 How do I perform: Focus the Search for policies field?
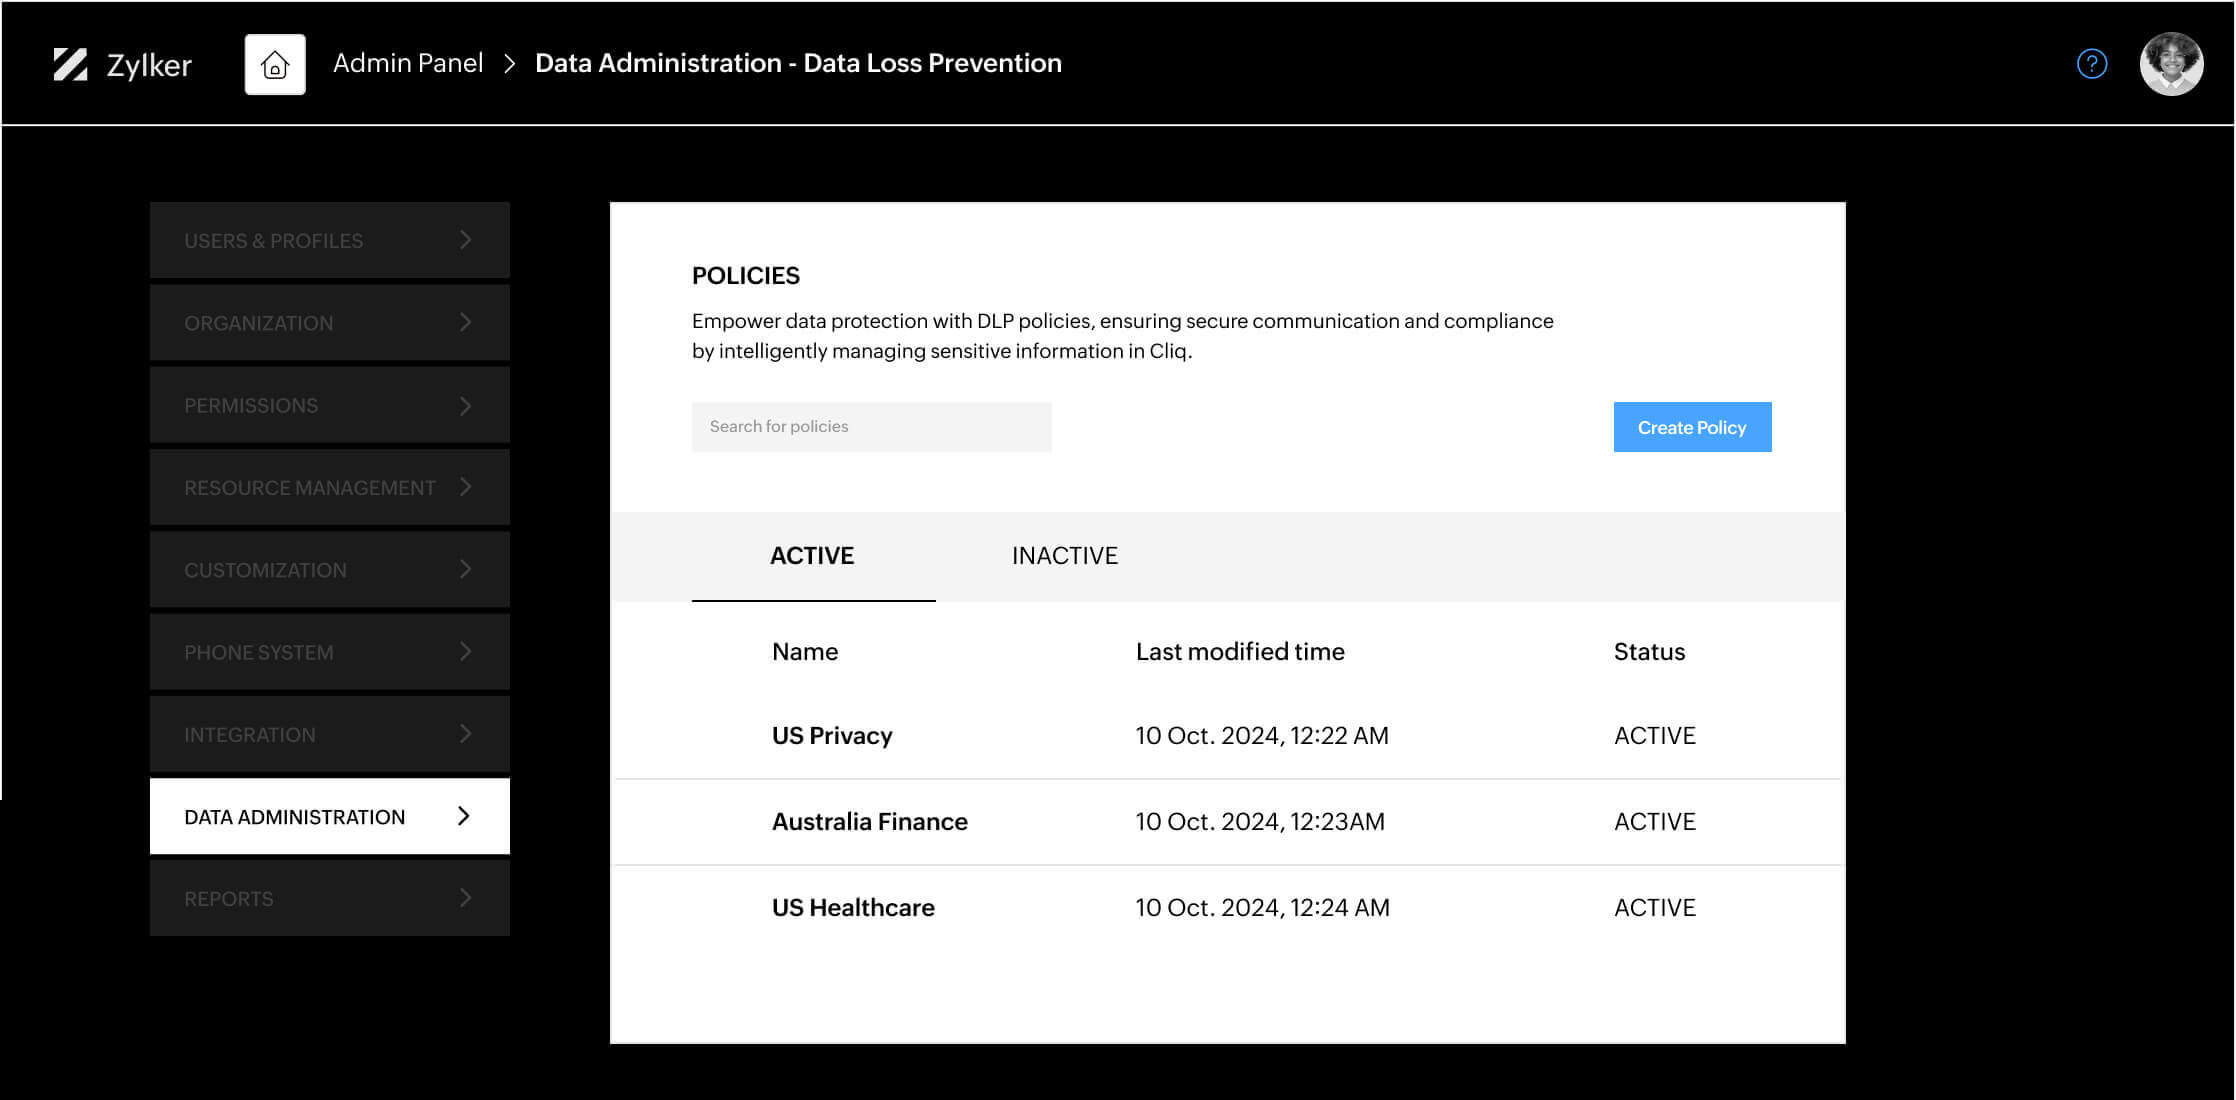point(872,427)
